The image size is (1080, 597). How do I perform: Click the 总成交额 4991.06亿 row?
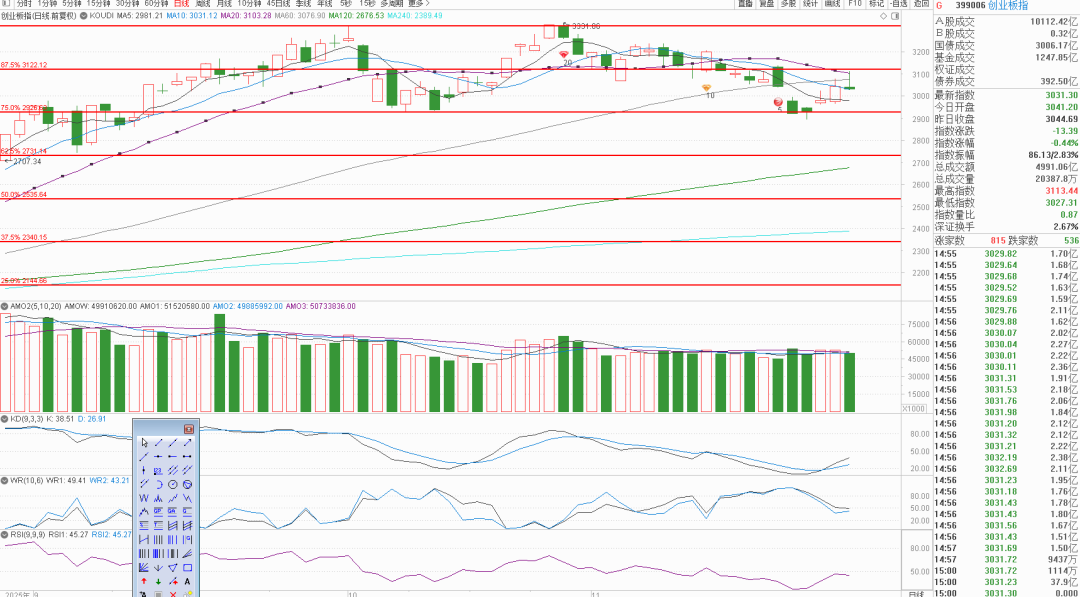click(x=1006, y=166)
